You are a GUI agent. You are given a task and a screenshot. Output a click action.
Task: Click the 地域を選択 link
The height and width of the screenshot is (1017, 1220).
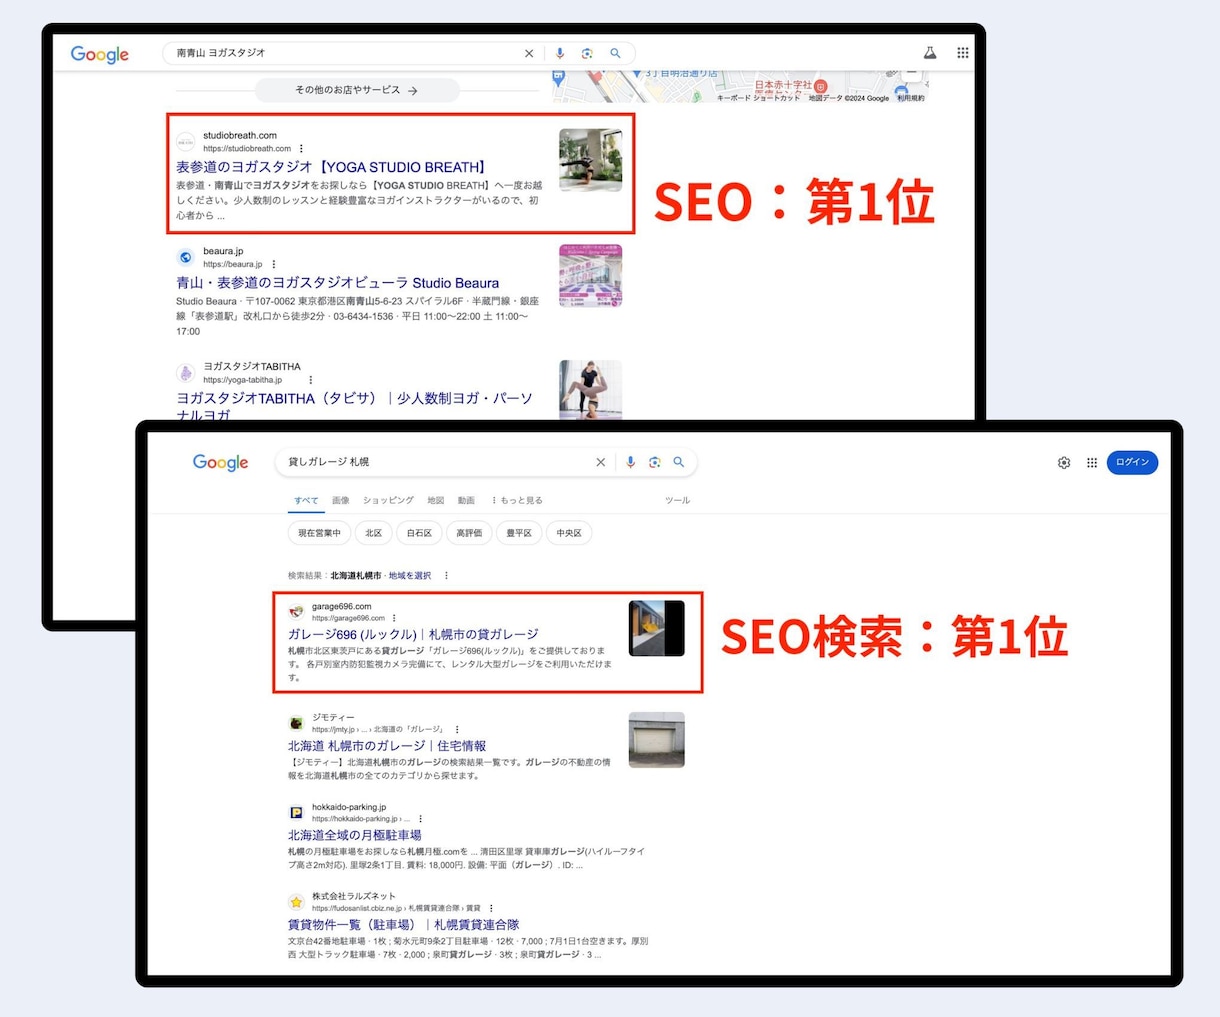410,576
